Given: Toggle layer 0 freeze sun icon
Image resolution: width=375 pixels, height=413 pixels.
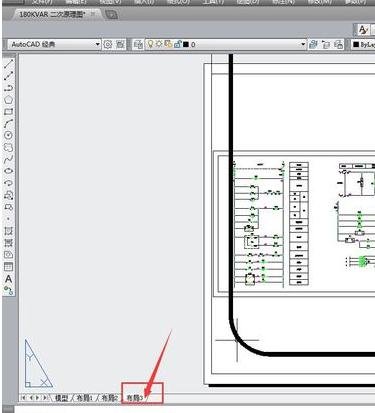Looking at the screenshot, I should click(x=159, y=44).
